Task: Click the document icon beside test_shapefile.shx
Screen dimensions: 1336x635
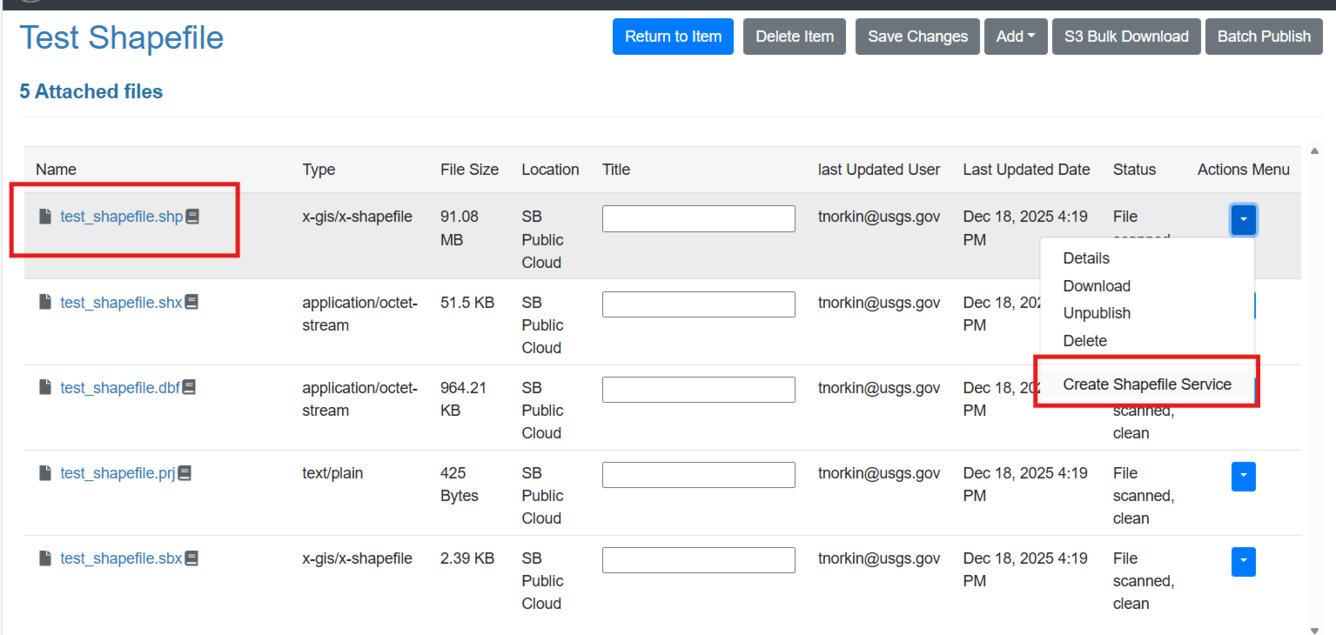Action: [44, 302]
